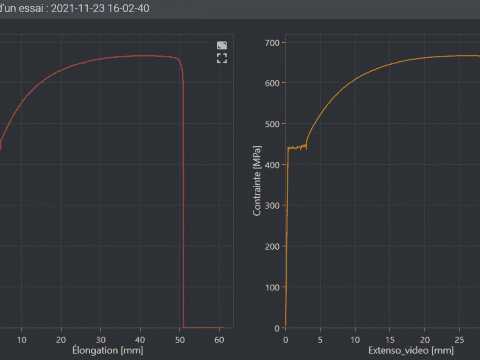Click the 40 tick on the Élongation axis
The height and width of the screenshot is (360, 480).
(x=140, y=340)
